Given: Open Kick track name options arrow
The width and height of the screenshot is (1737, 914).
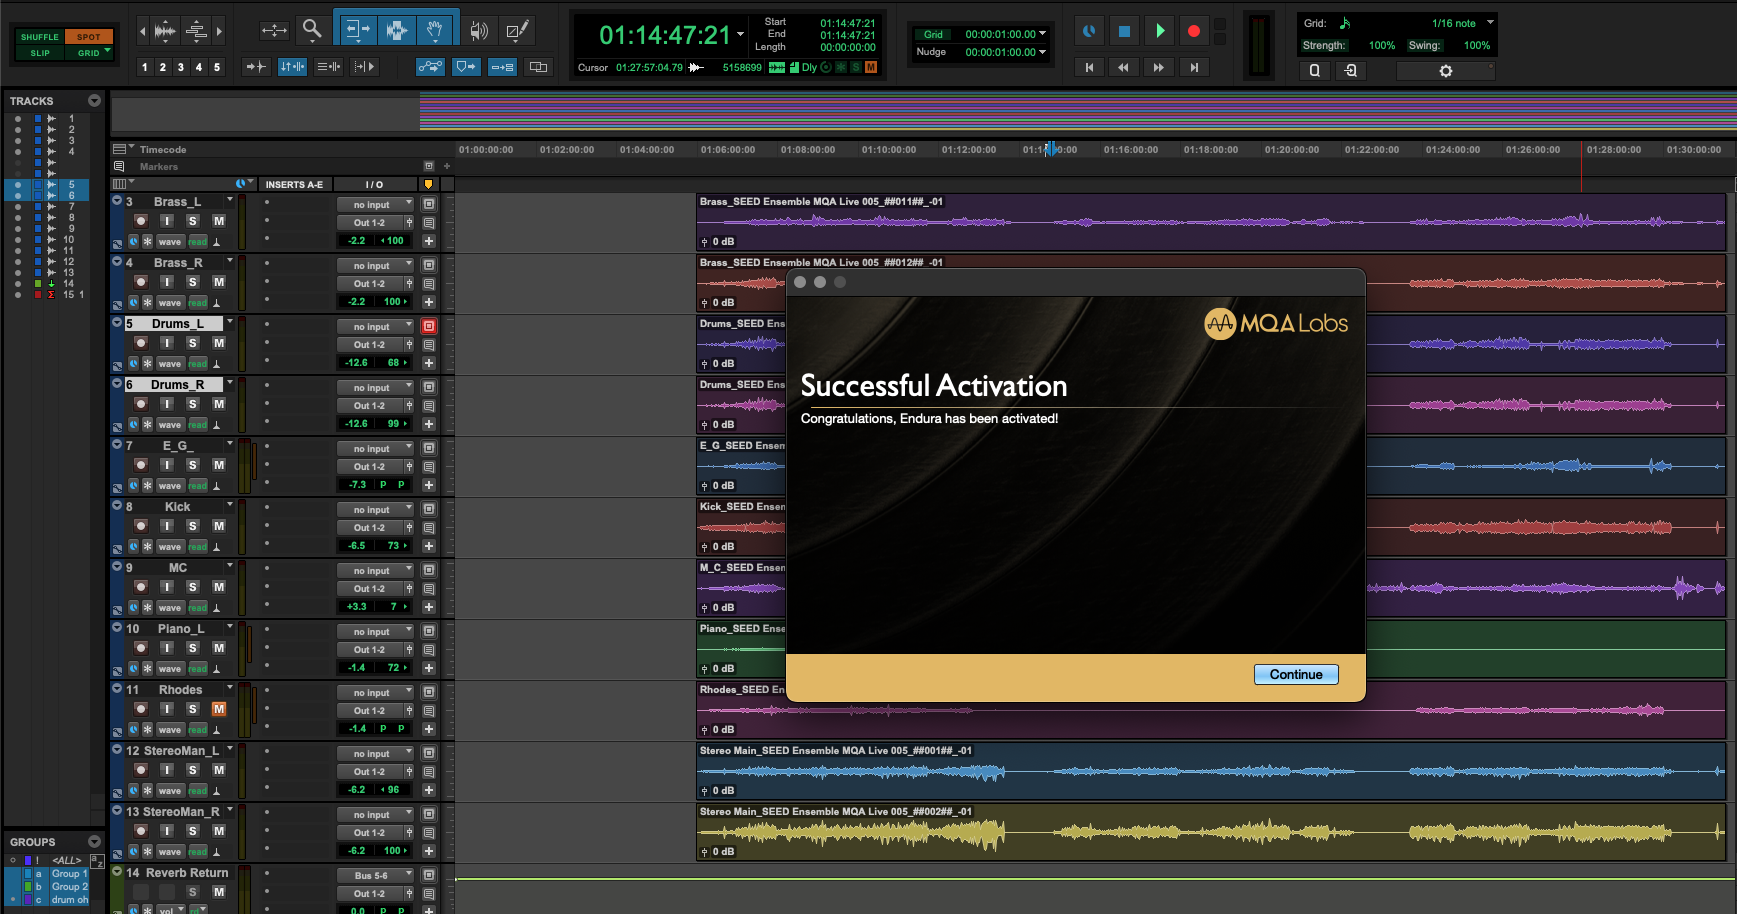Looking at the screenshot, I should [229, 505].
